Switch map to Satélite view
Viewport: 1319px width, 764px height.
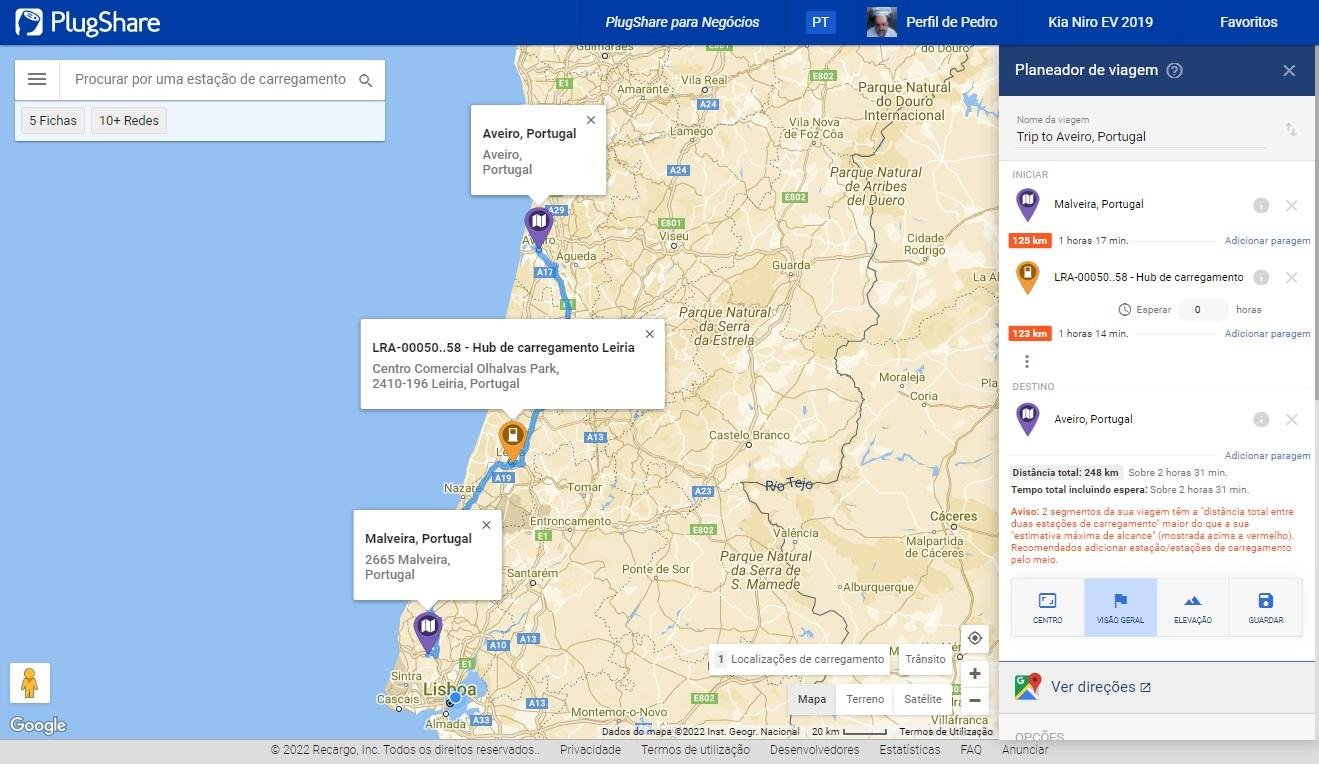tap(922, 699)
